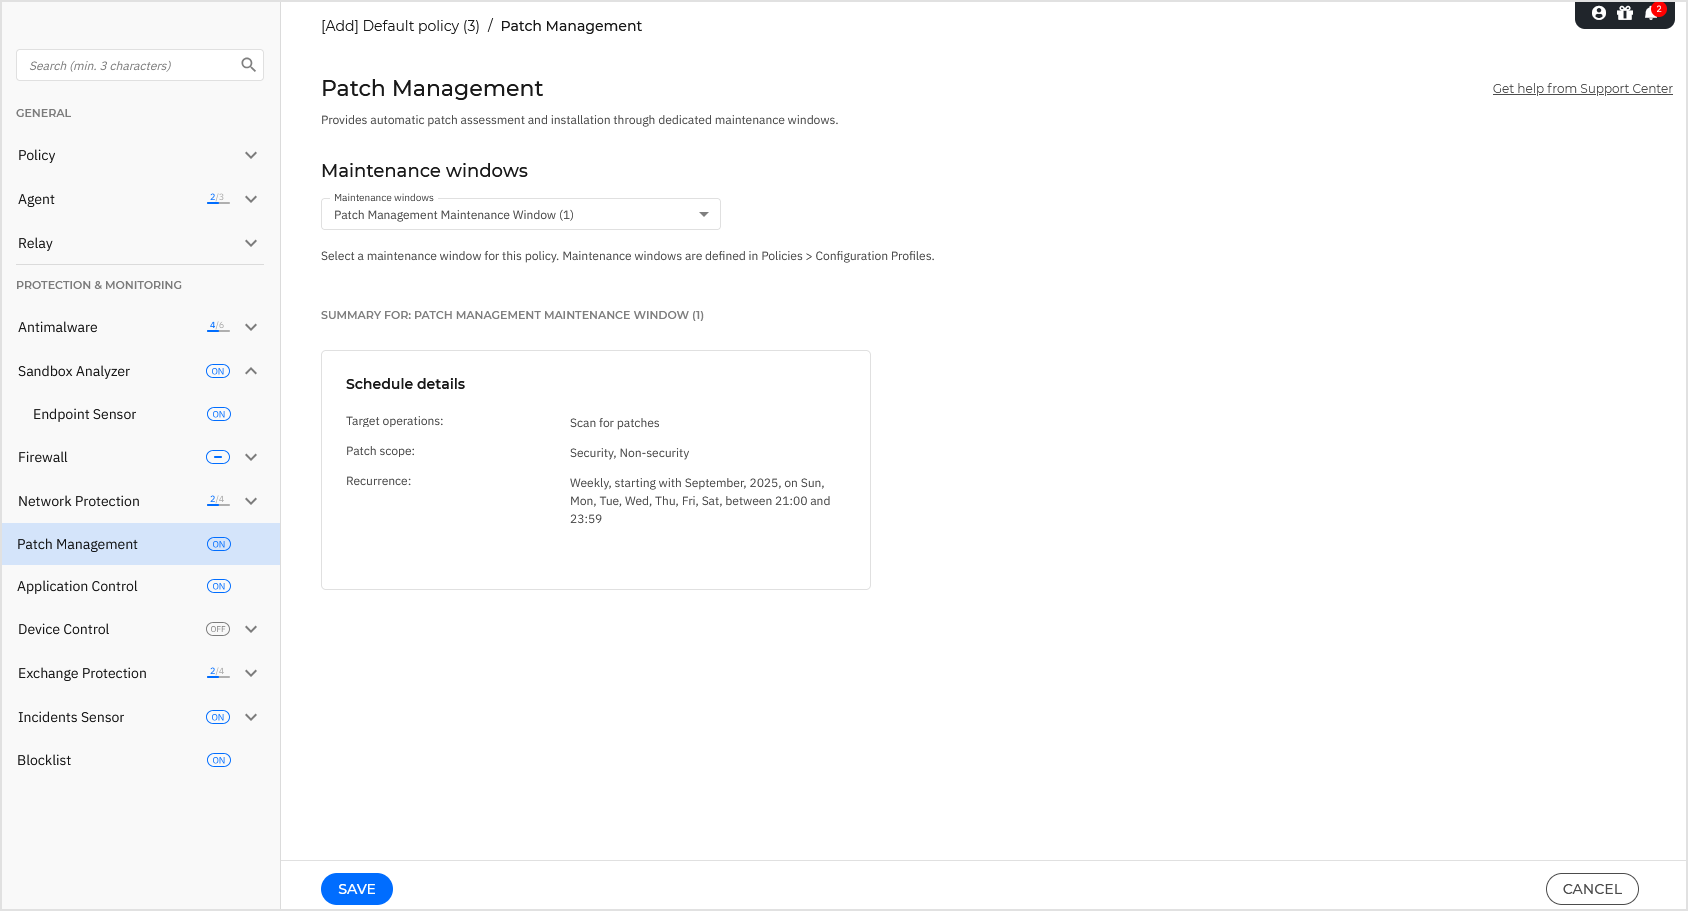This screenshot has width=1688, height=911.
Task: Open the Maintenance windows dropdown
Action: pos(703,213)
